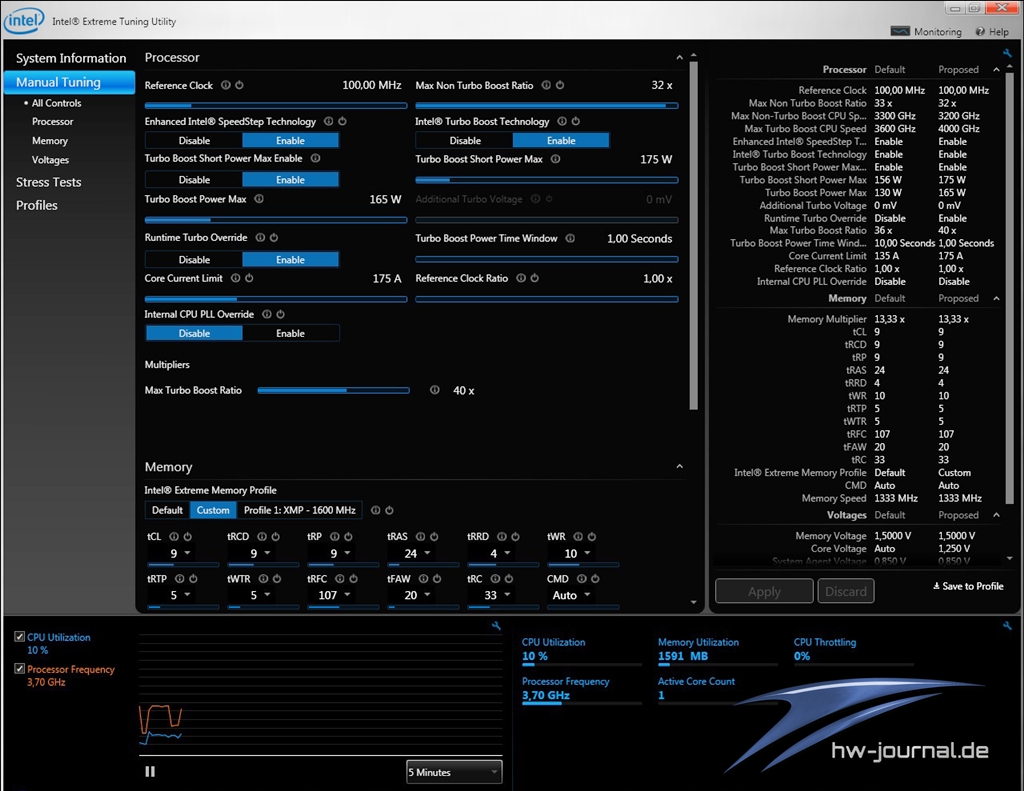Image resolution: width=1024 pixels, height=791 pixels.
Task: Click the info icon for Internal CPU PLL Override
Action: point(266,314)
